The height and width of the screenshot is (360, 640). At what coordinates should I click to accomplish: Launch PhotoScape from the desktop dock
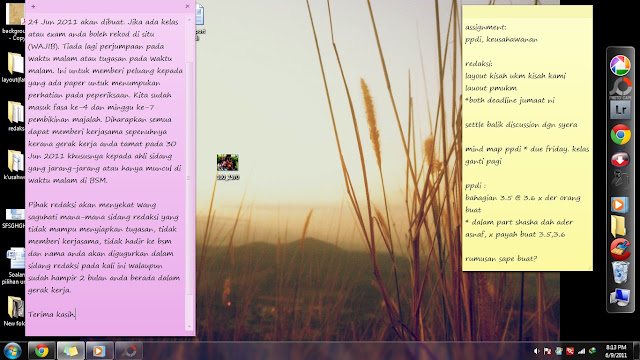[620, 87]
